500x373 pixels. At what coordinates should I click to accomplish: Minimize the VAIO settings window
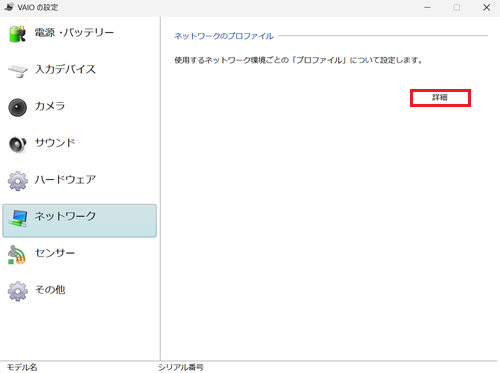[427, 7]
